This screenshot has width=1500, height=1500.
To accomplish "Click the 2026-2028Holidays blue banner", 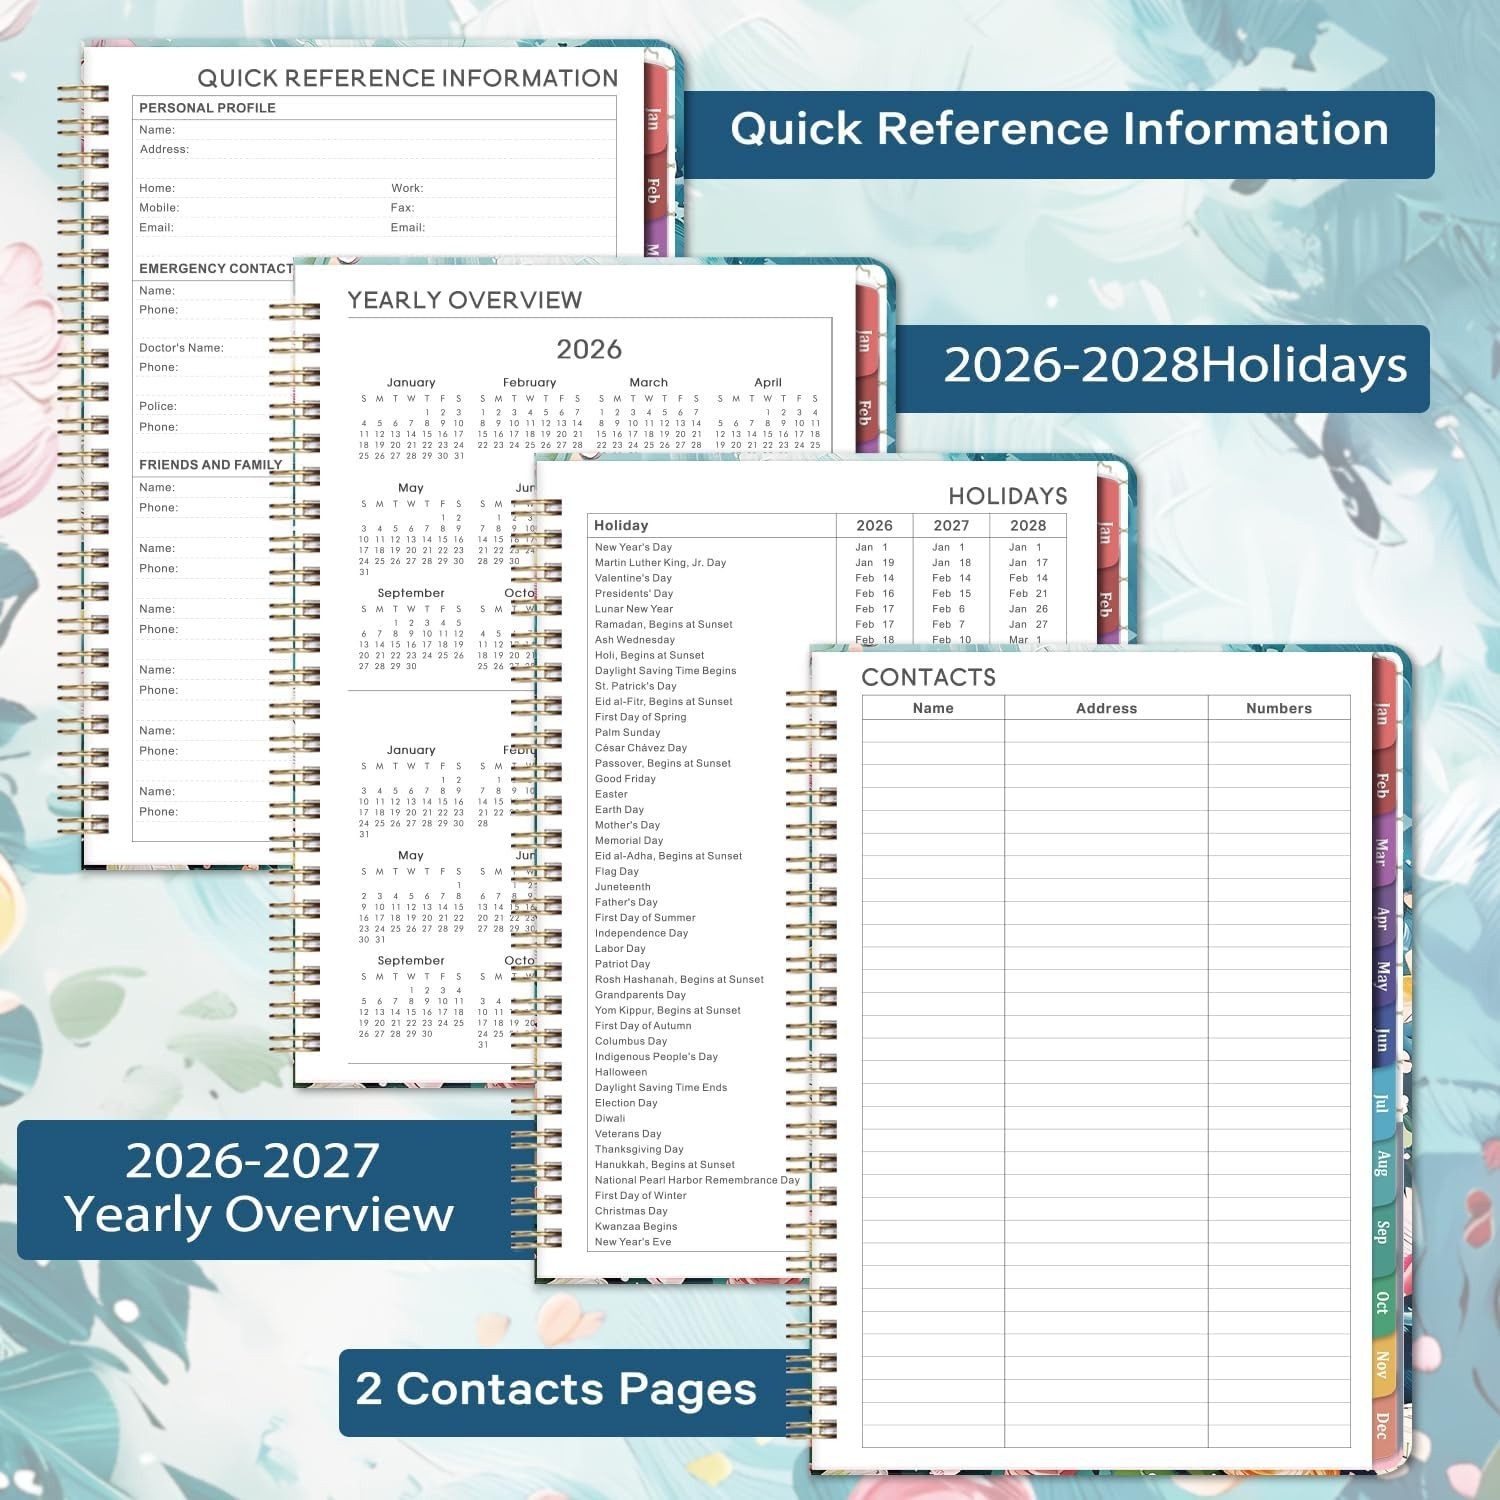I will 1163,368.
